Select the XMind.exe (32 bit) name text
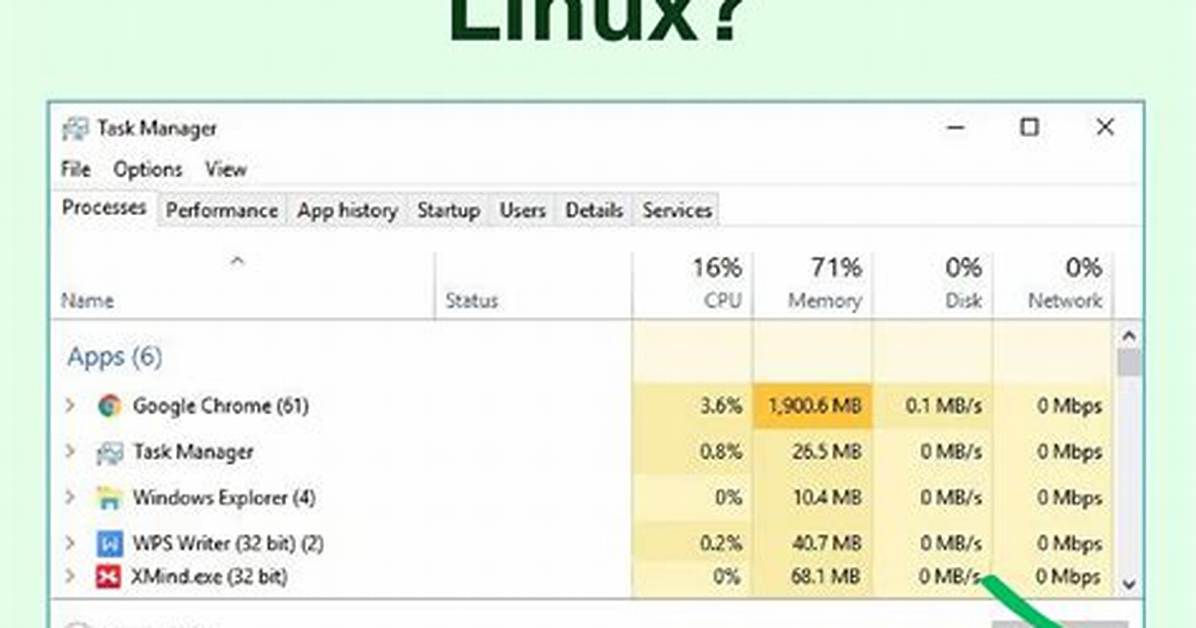 (209, 577)
